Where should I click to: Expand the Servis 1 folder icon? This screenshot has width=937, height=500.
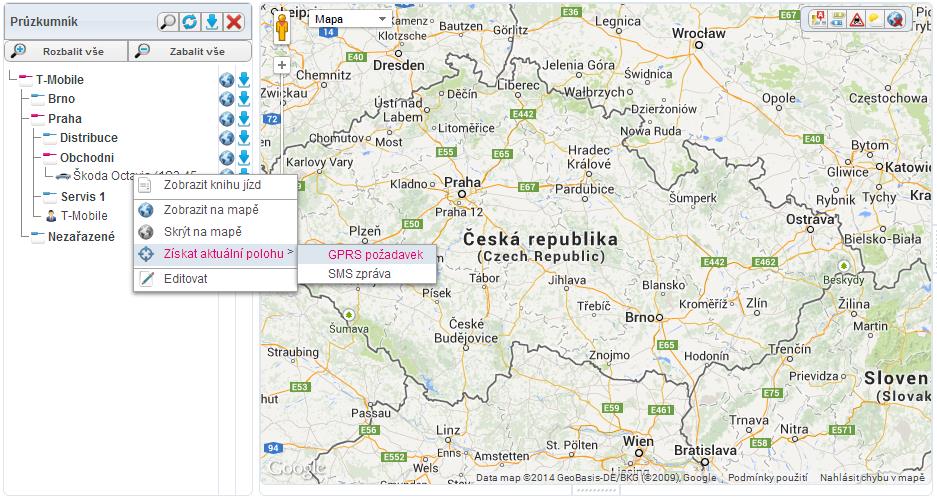[50, 196]
